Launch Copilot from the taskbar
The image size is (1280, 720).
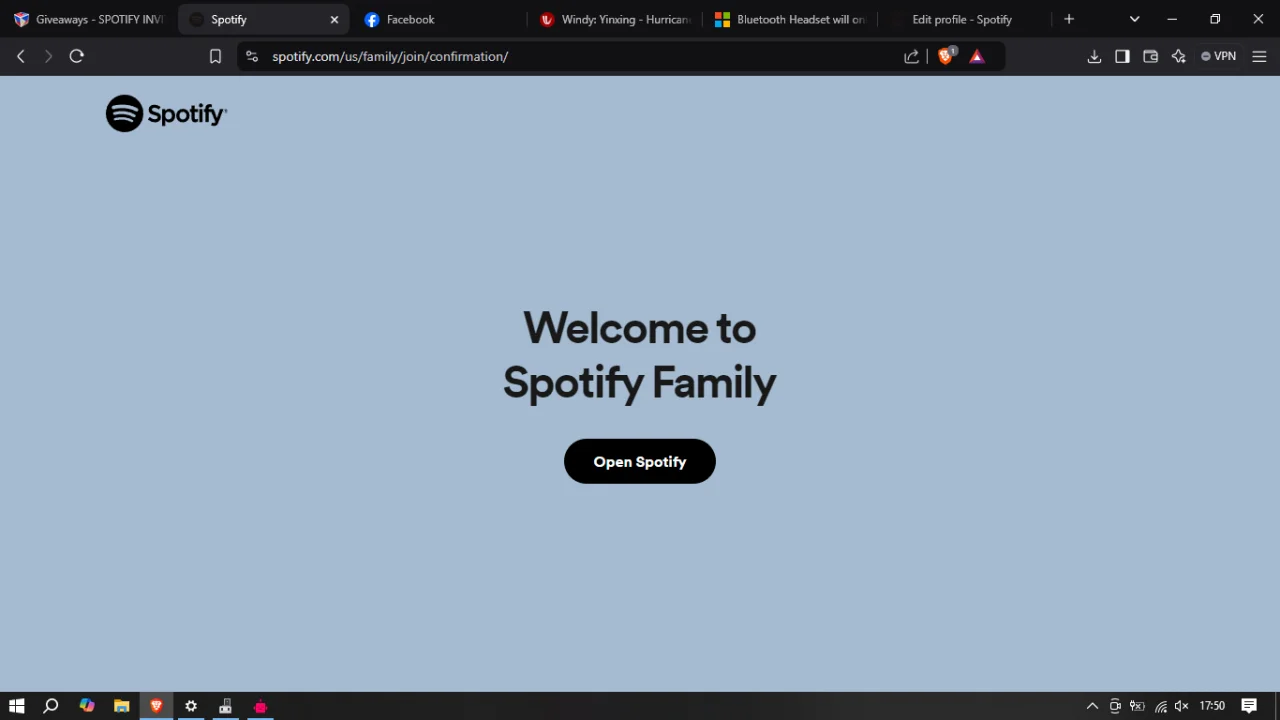(87, 706)
